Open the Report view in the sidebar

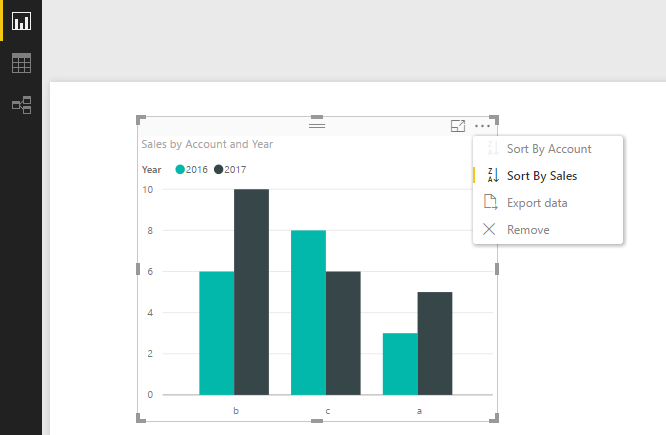[21, 21]
